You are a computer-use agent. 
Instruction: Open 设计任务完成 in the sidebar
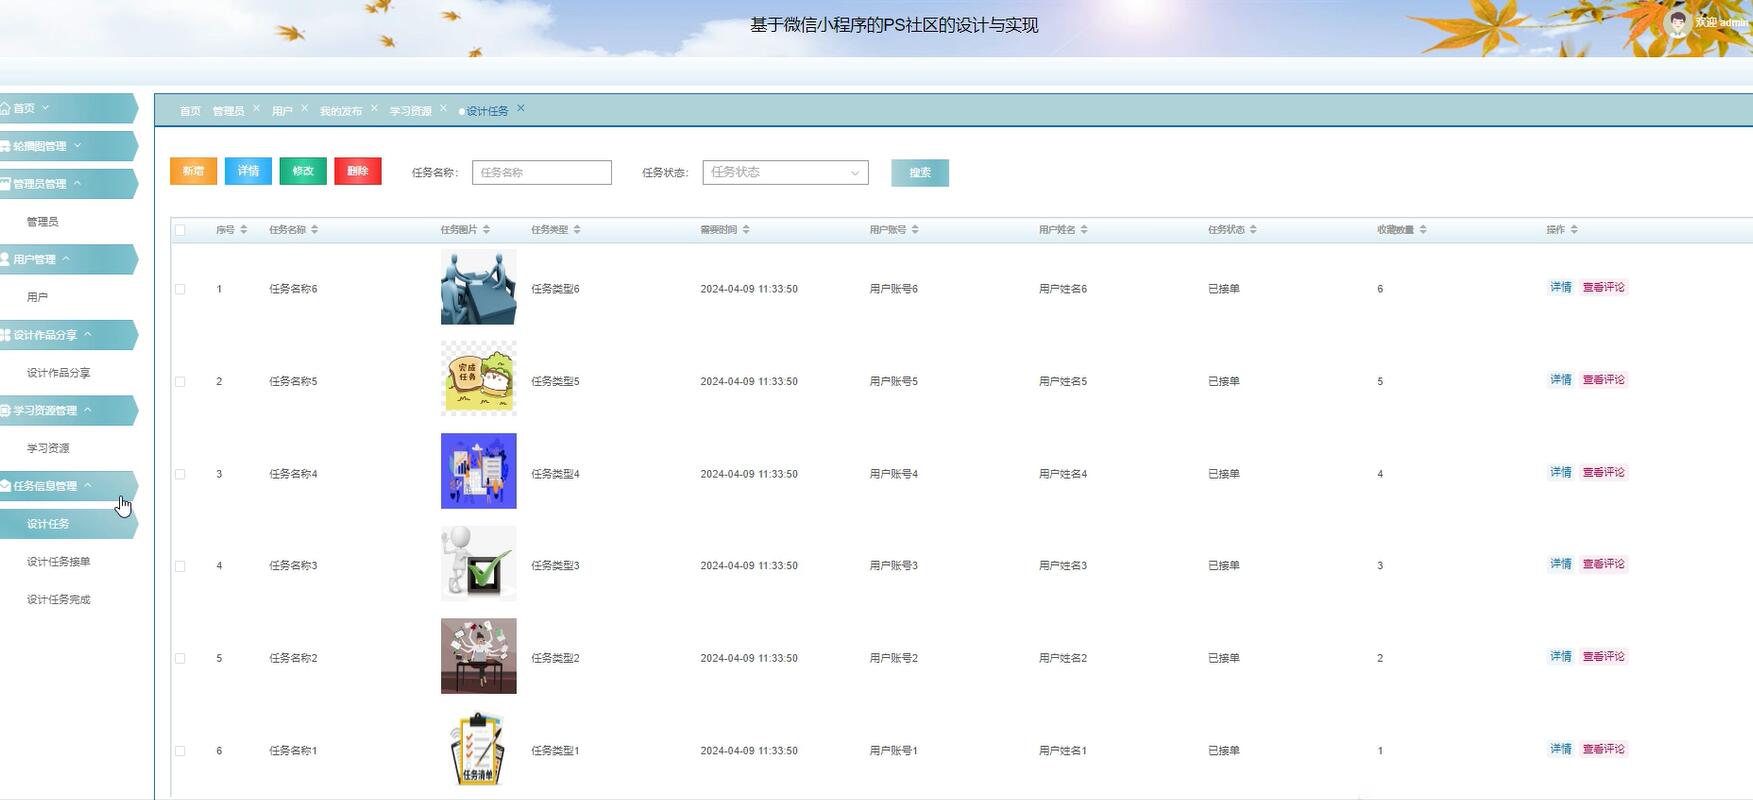tap(58, 600)
